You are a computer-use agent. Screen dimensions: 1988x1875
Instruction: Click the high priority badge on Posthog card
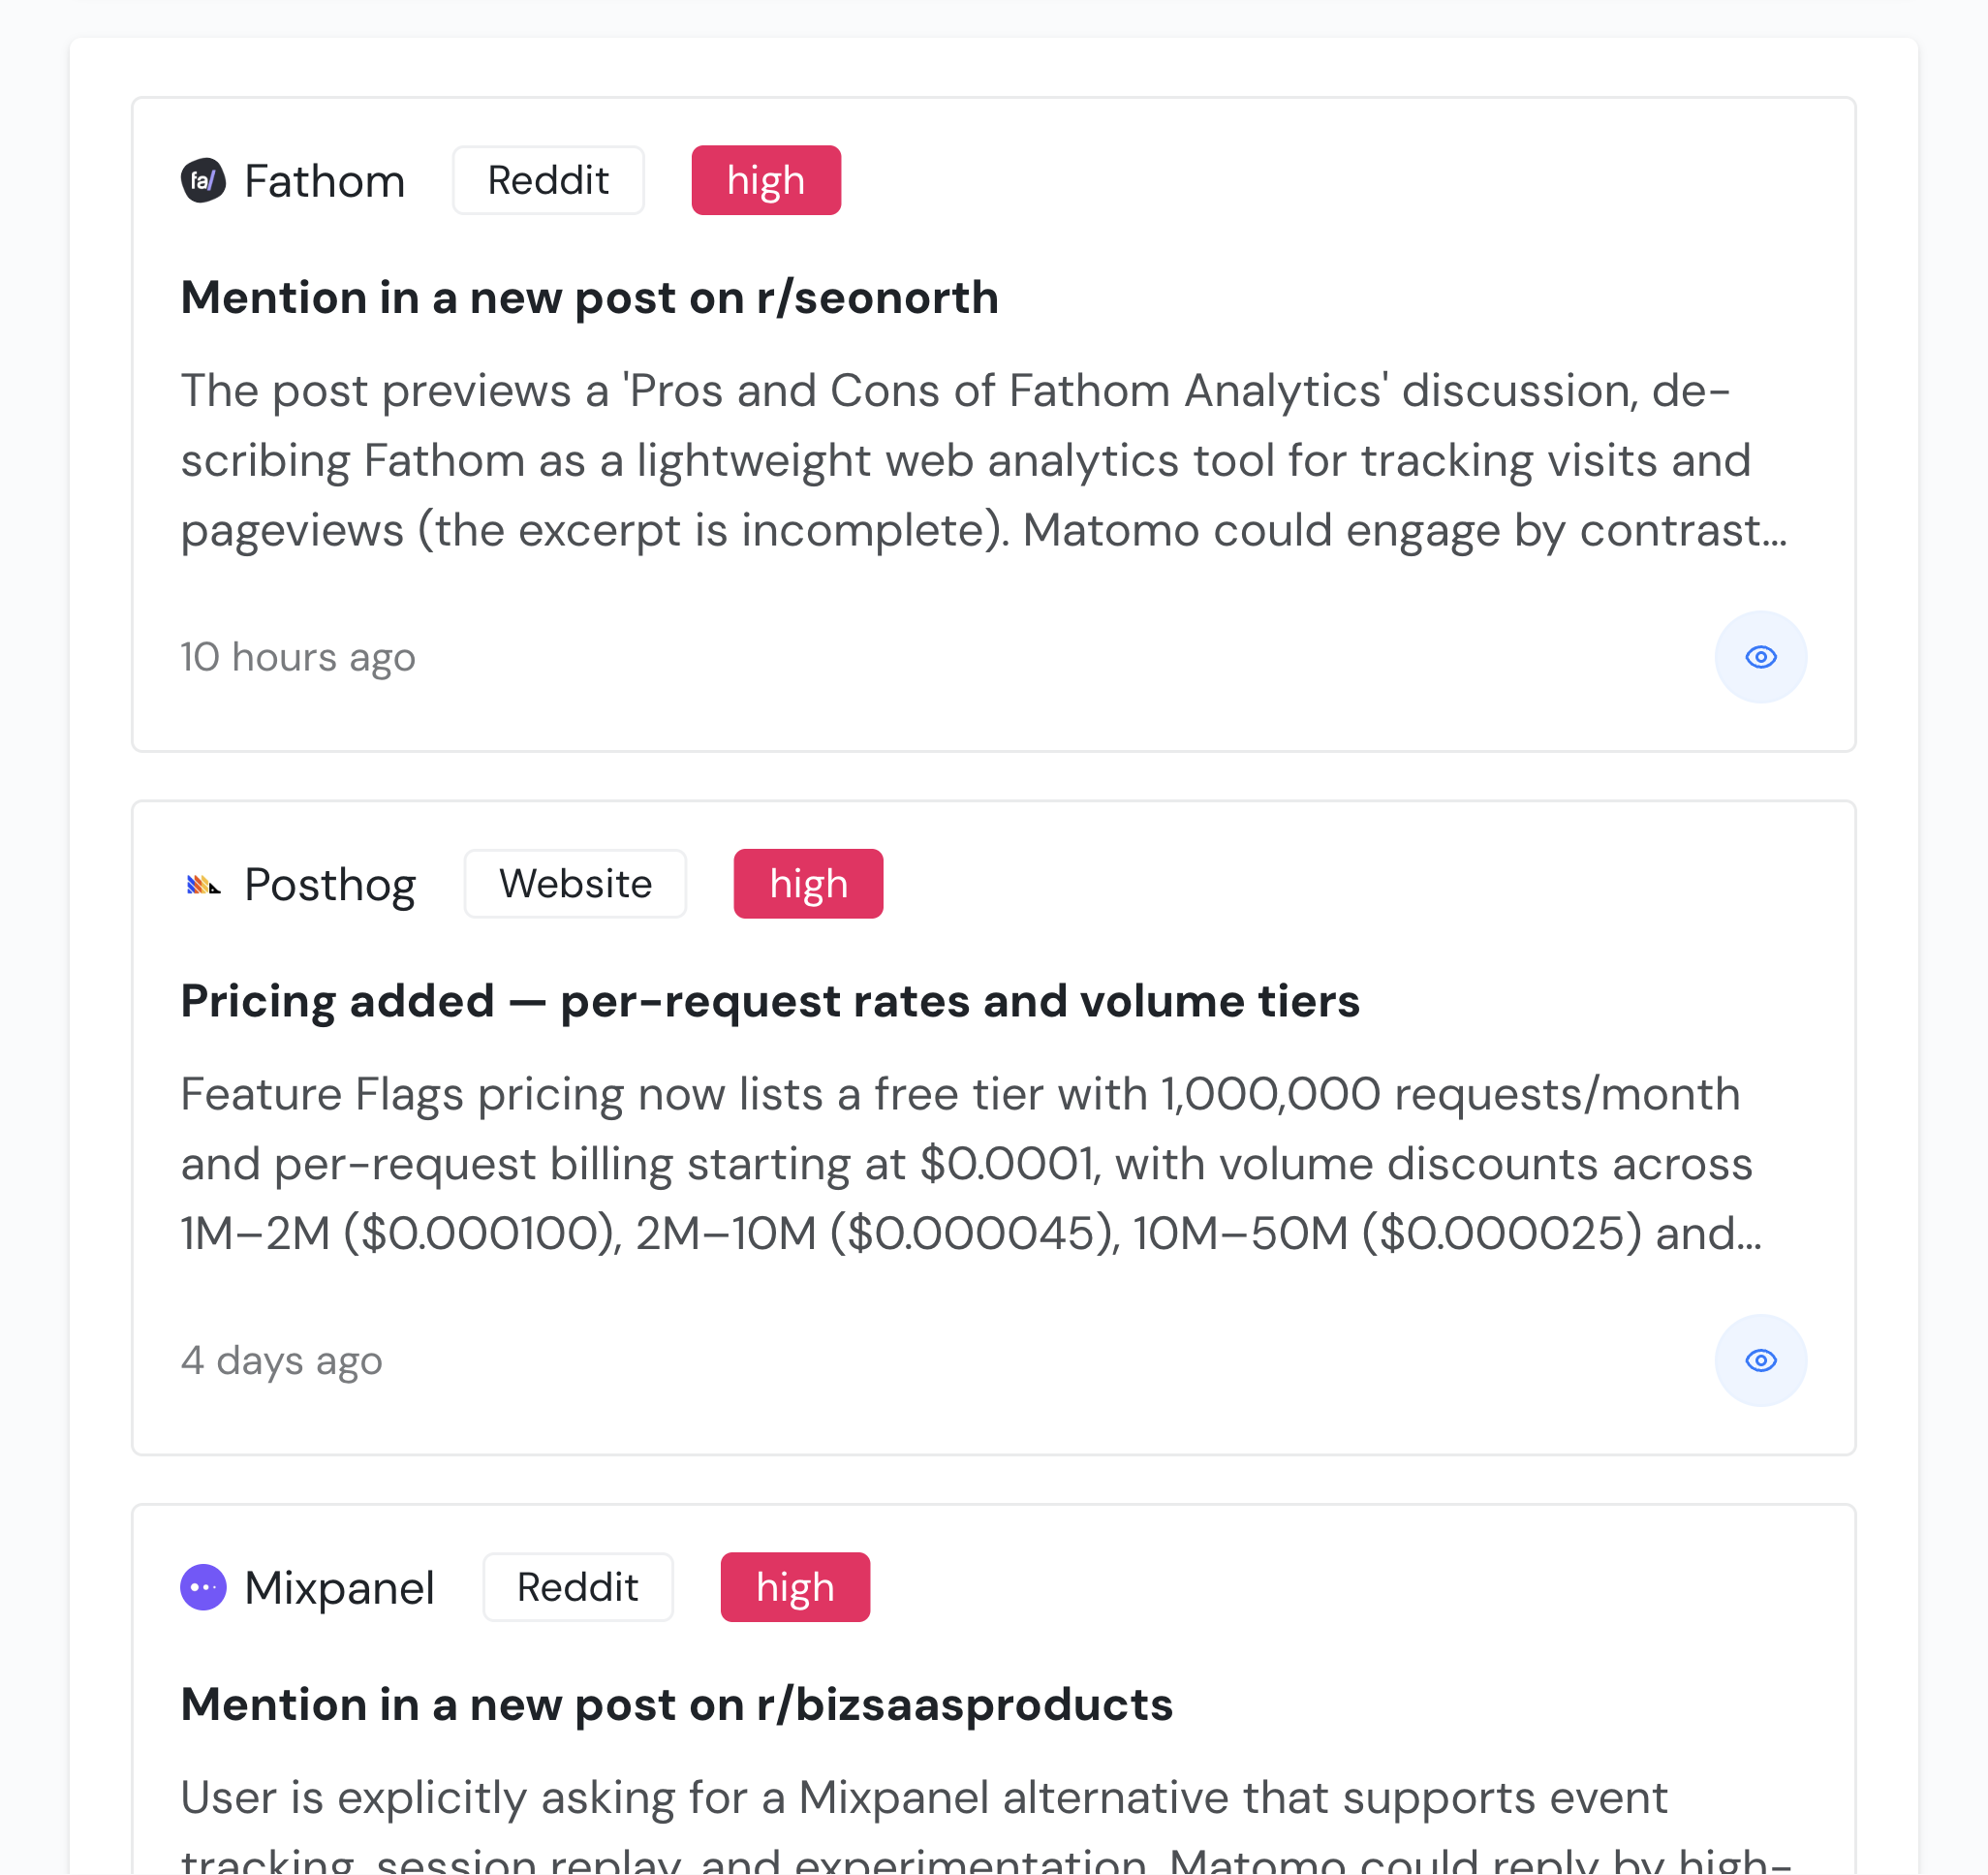pyautogui.click(x=808, y=884)
